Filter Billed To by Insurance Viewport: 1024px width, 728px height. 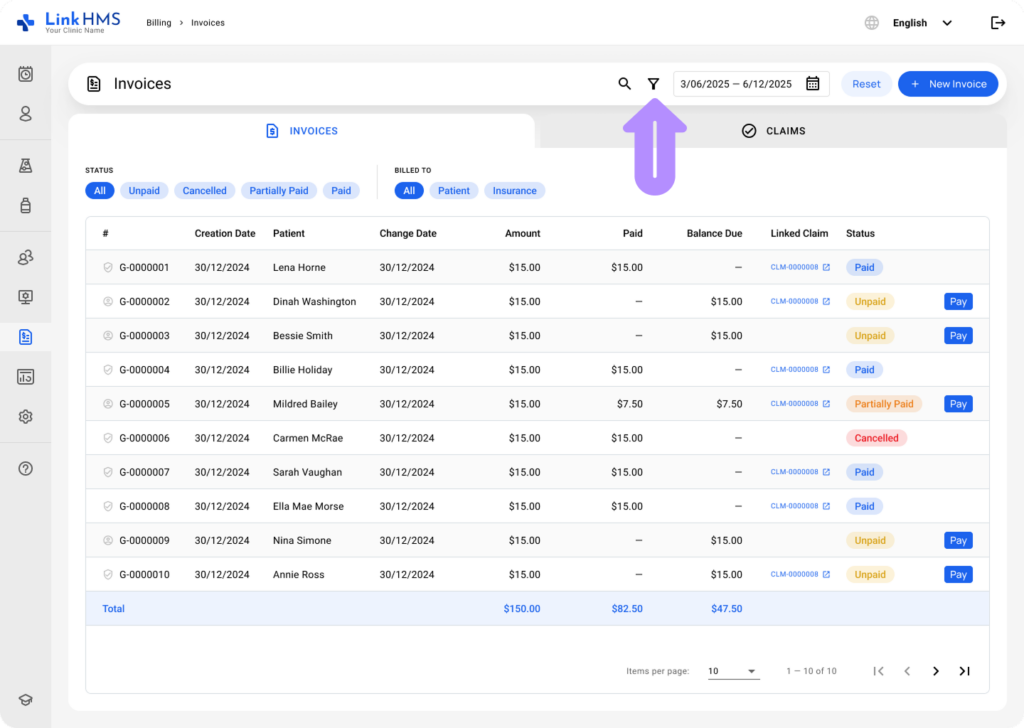(x=515, y=191)
